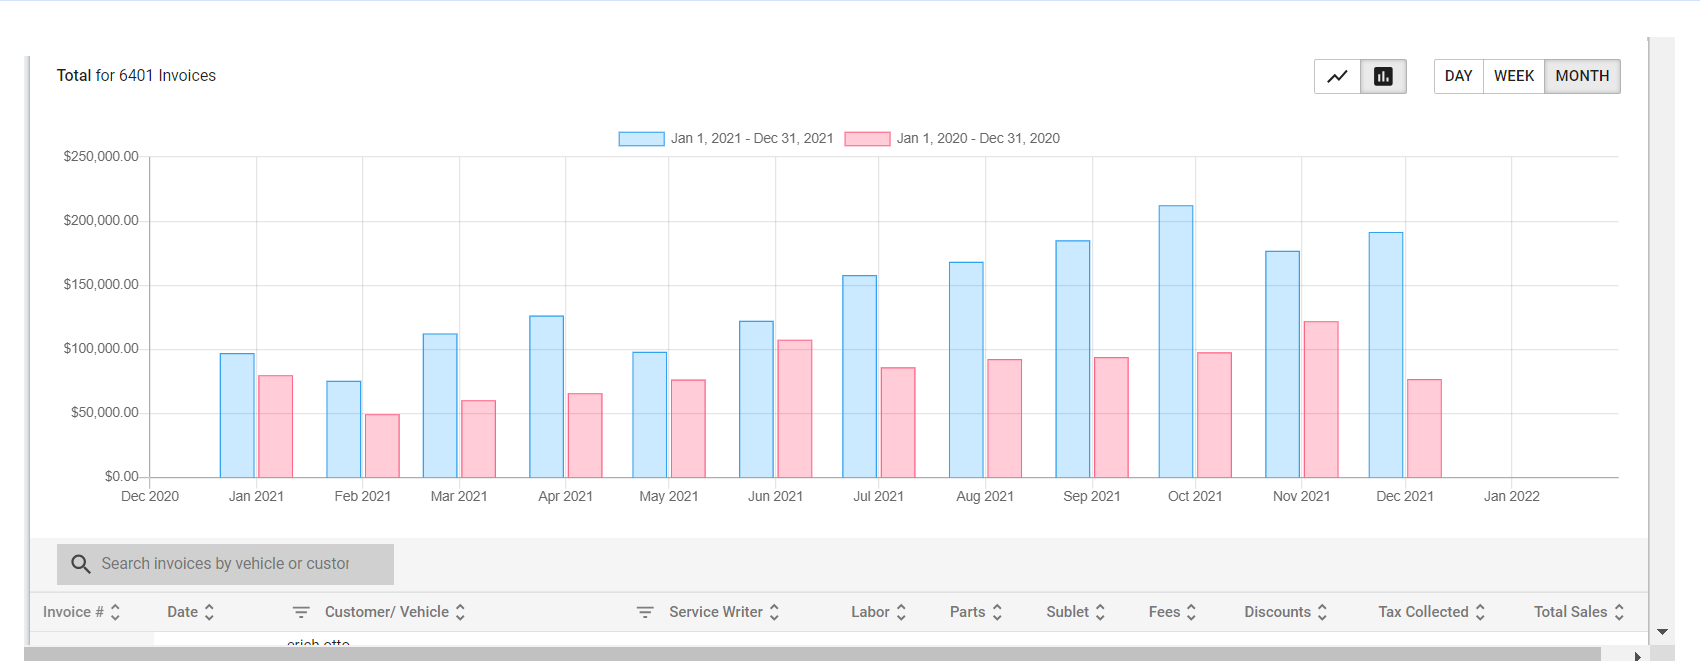Open Service Writer filter icon
This screenshot has height=670, width=1700.
coord(645,612)
